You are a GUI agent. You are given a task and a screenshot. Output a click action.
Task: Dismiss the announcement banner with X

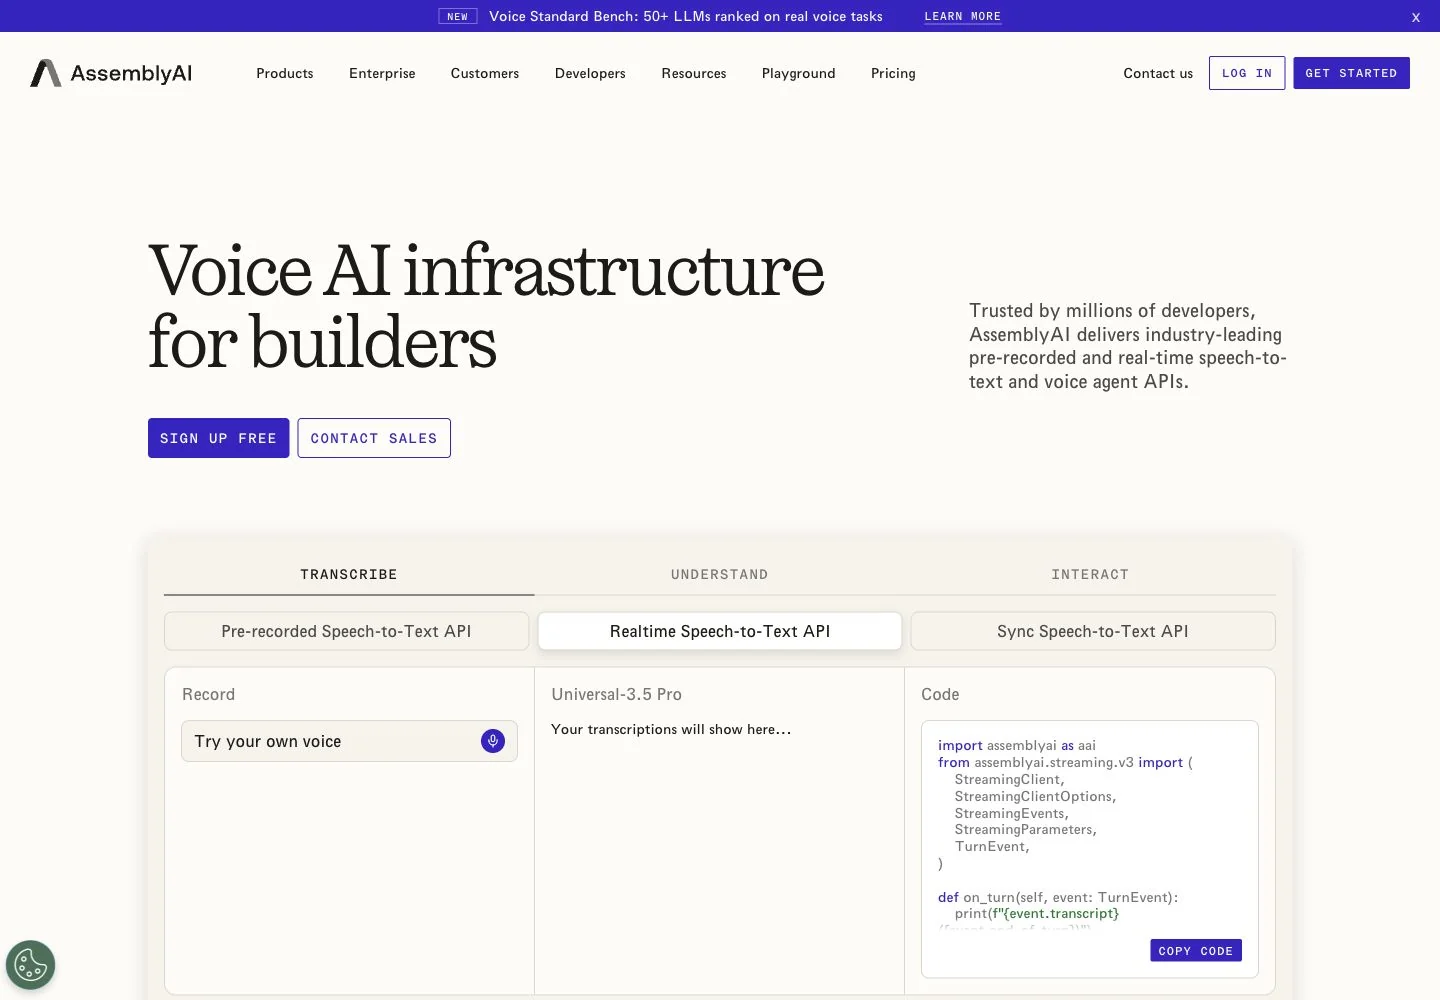1416,17
